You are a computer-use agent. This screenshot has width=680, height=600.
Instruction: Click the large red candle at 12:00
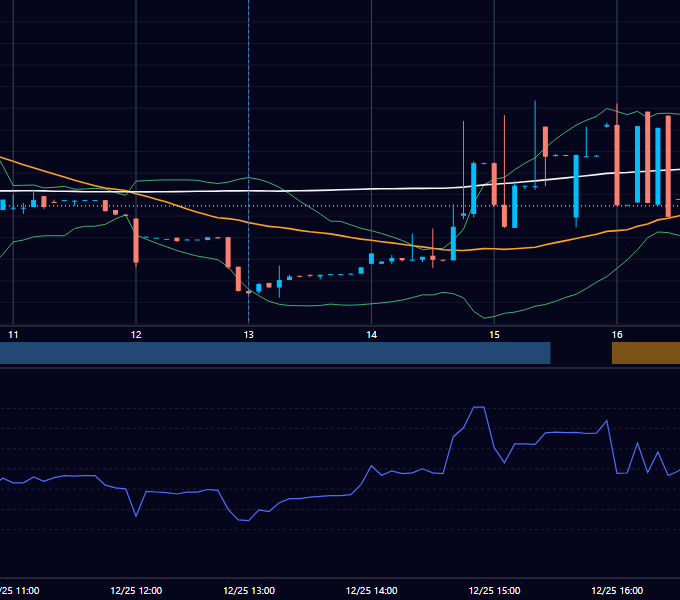pos(136,241)
